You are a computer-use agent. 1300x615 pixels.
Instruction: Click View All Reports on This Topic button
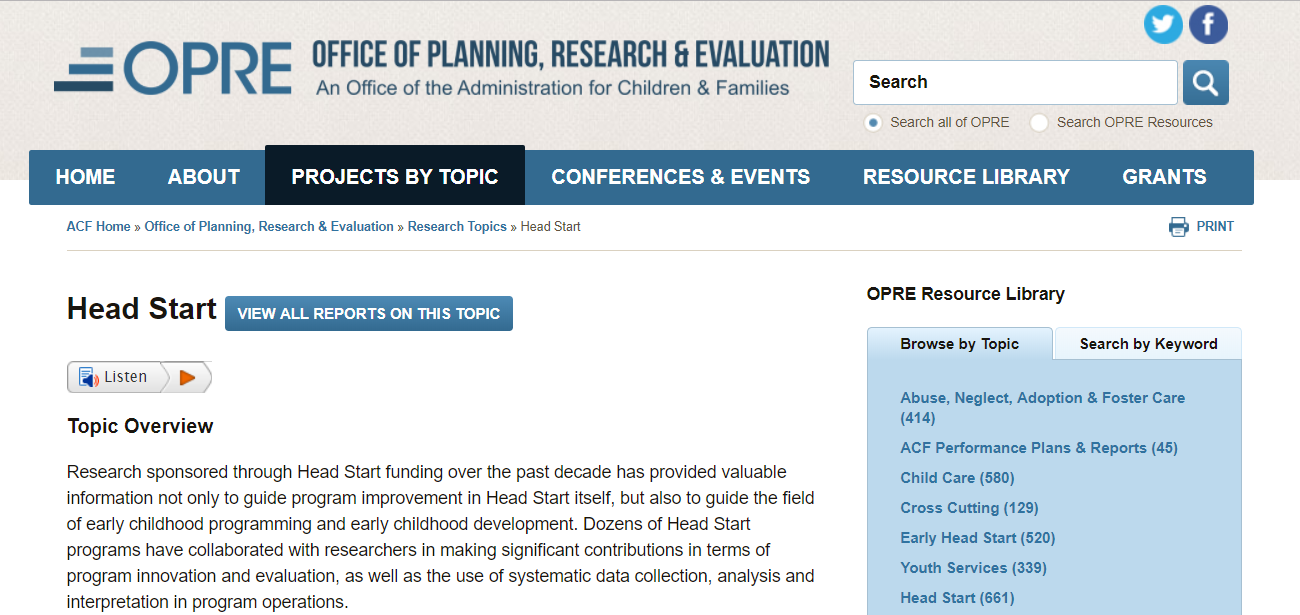[x=369, y=313]
